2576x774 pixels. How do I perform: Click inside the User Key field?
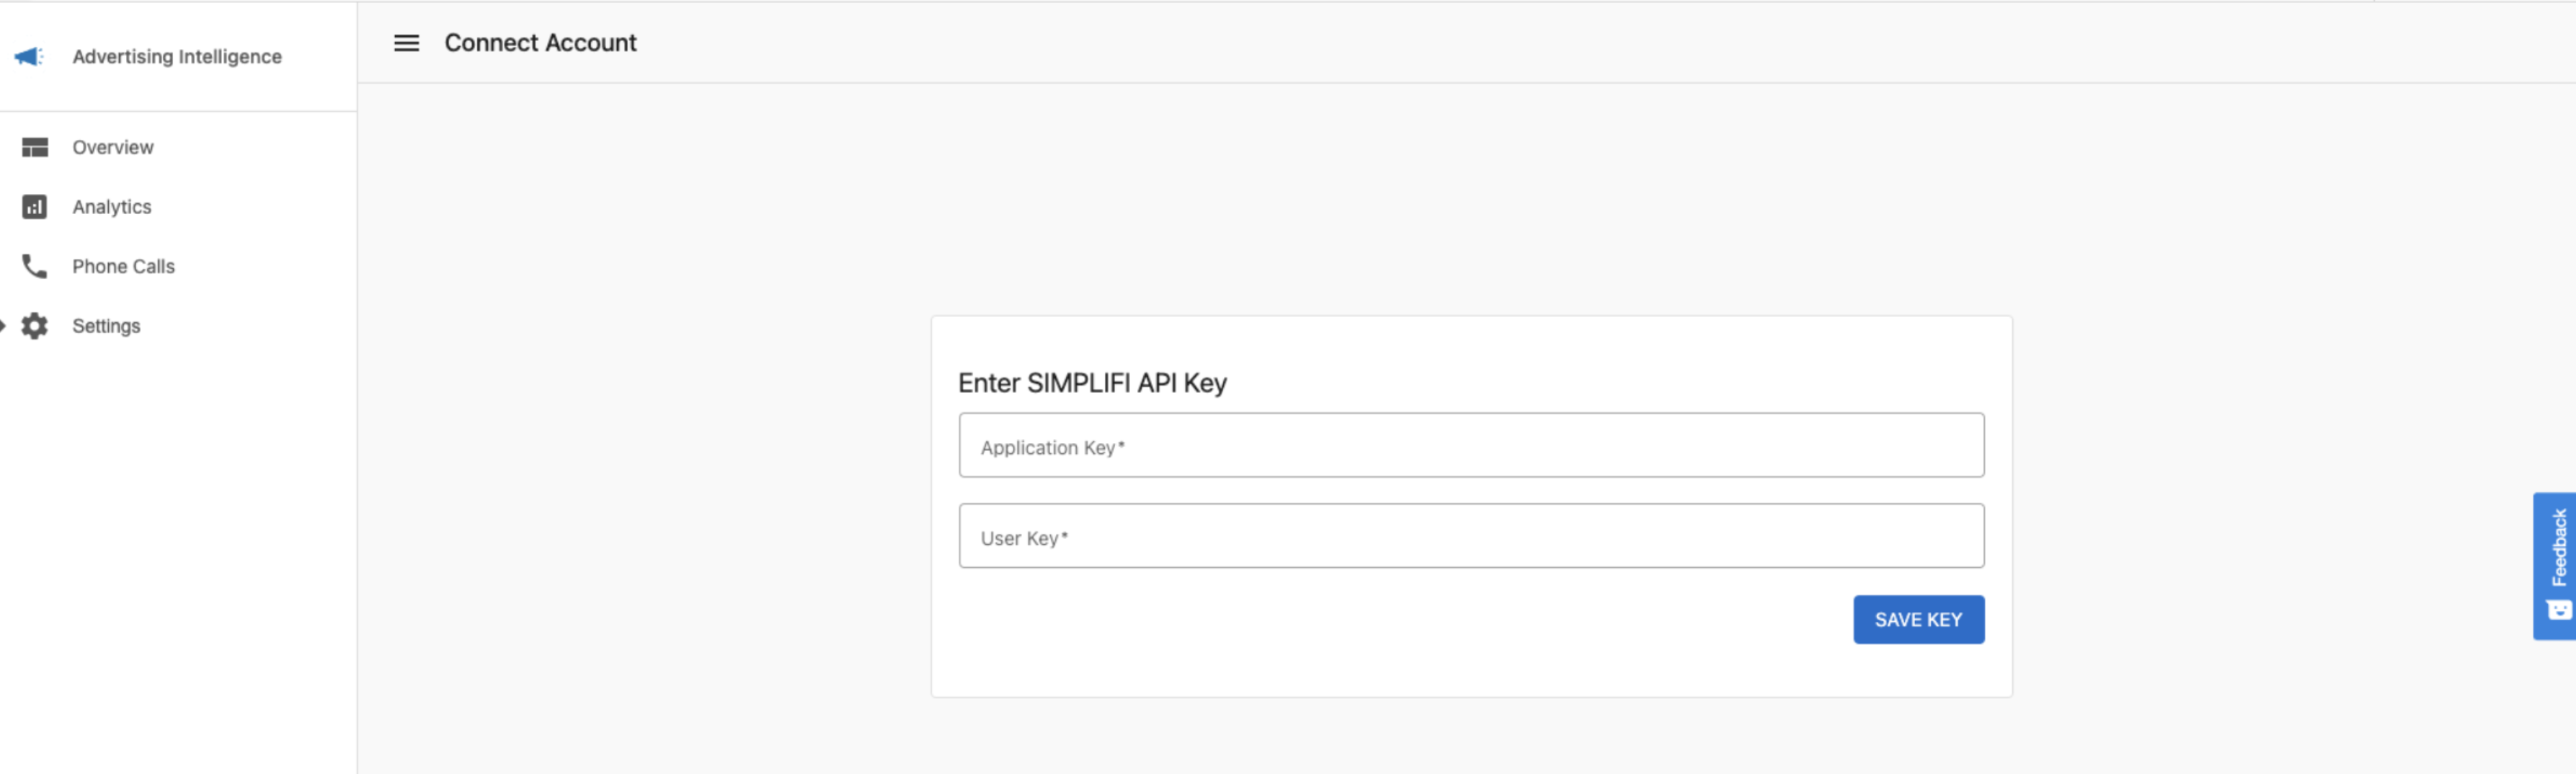point(1470,536)
